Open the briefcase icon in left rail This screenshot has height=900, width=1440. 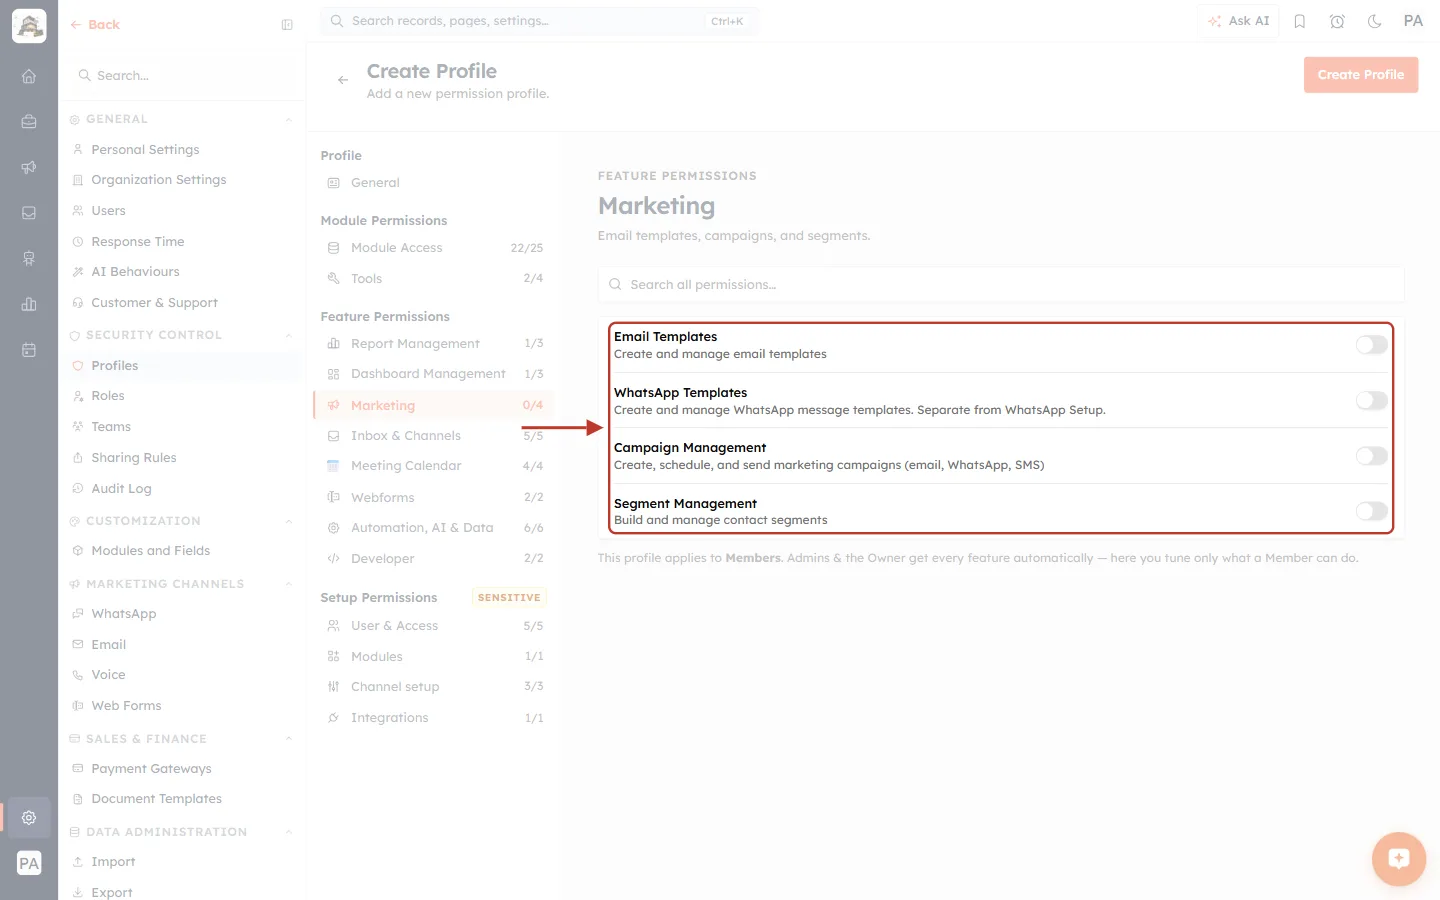(29, 122)
